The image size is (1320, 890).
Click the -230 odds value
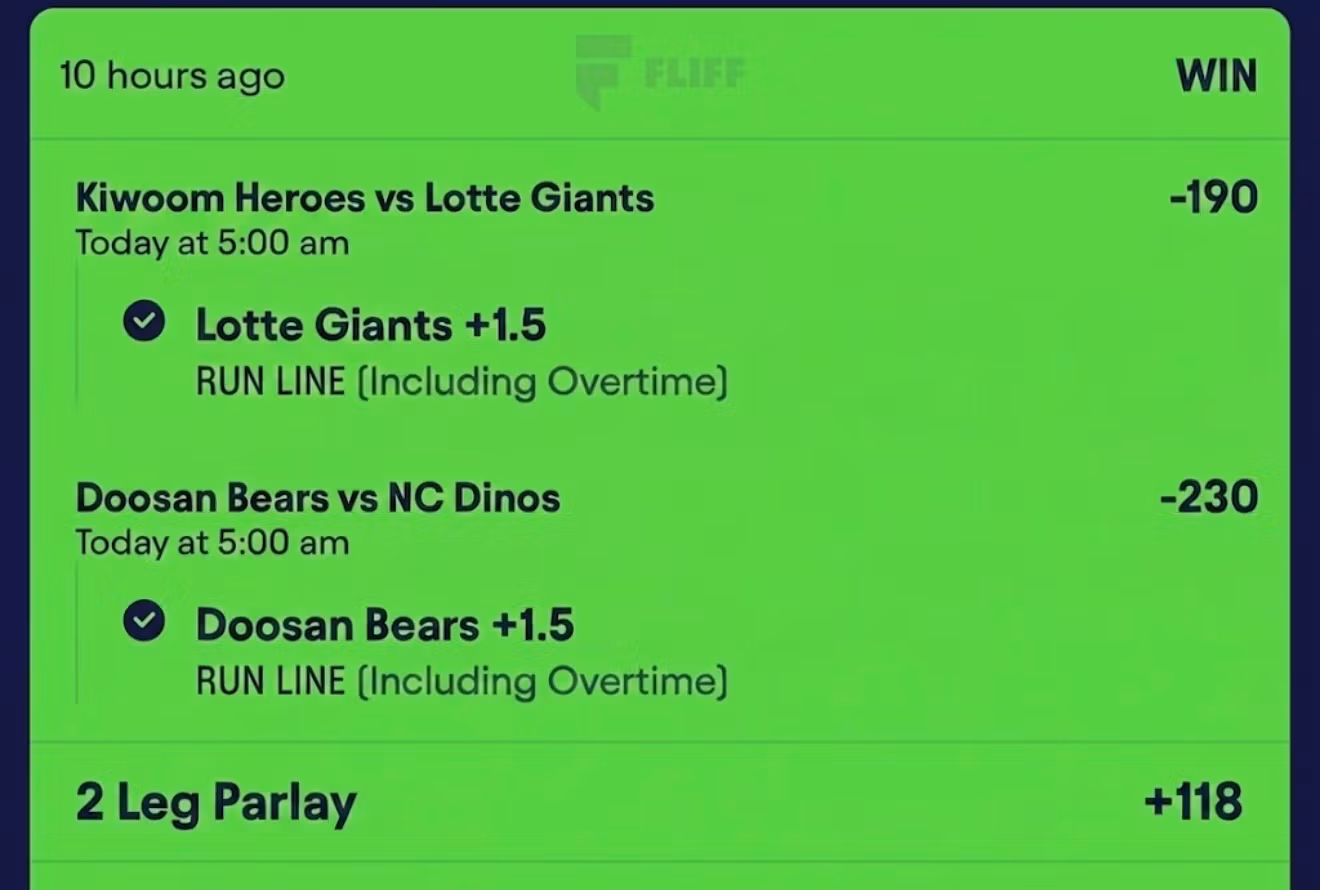1209,497
